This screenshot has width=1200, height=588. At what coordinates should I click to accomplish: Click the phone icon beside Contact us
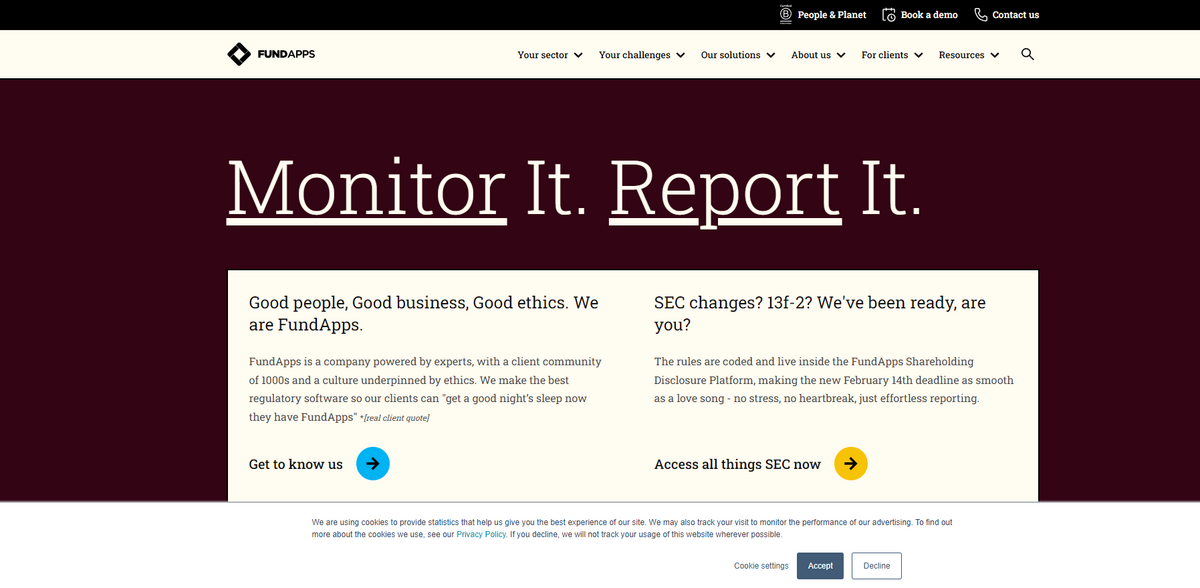point(981,15)
